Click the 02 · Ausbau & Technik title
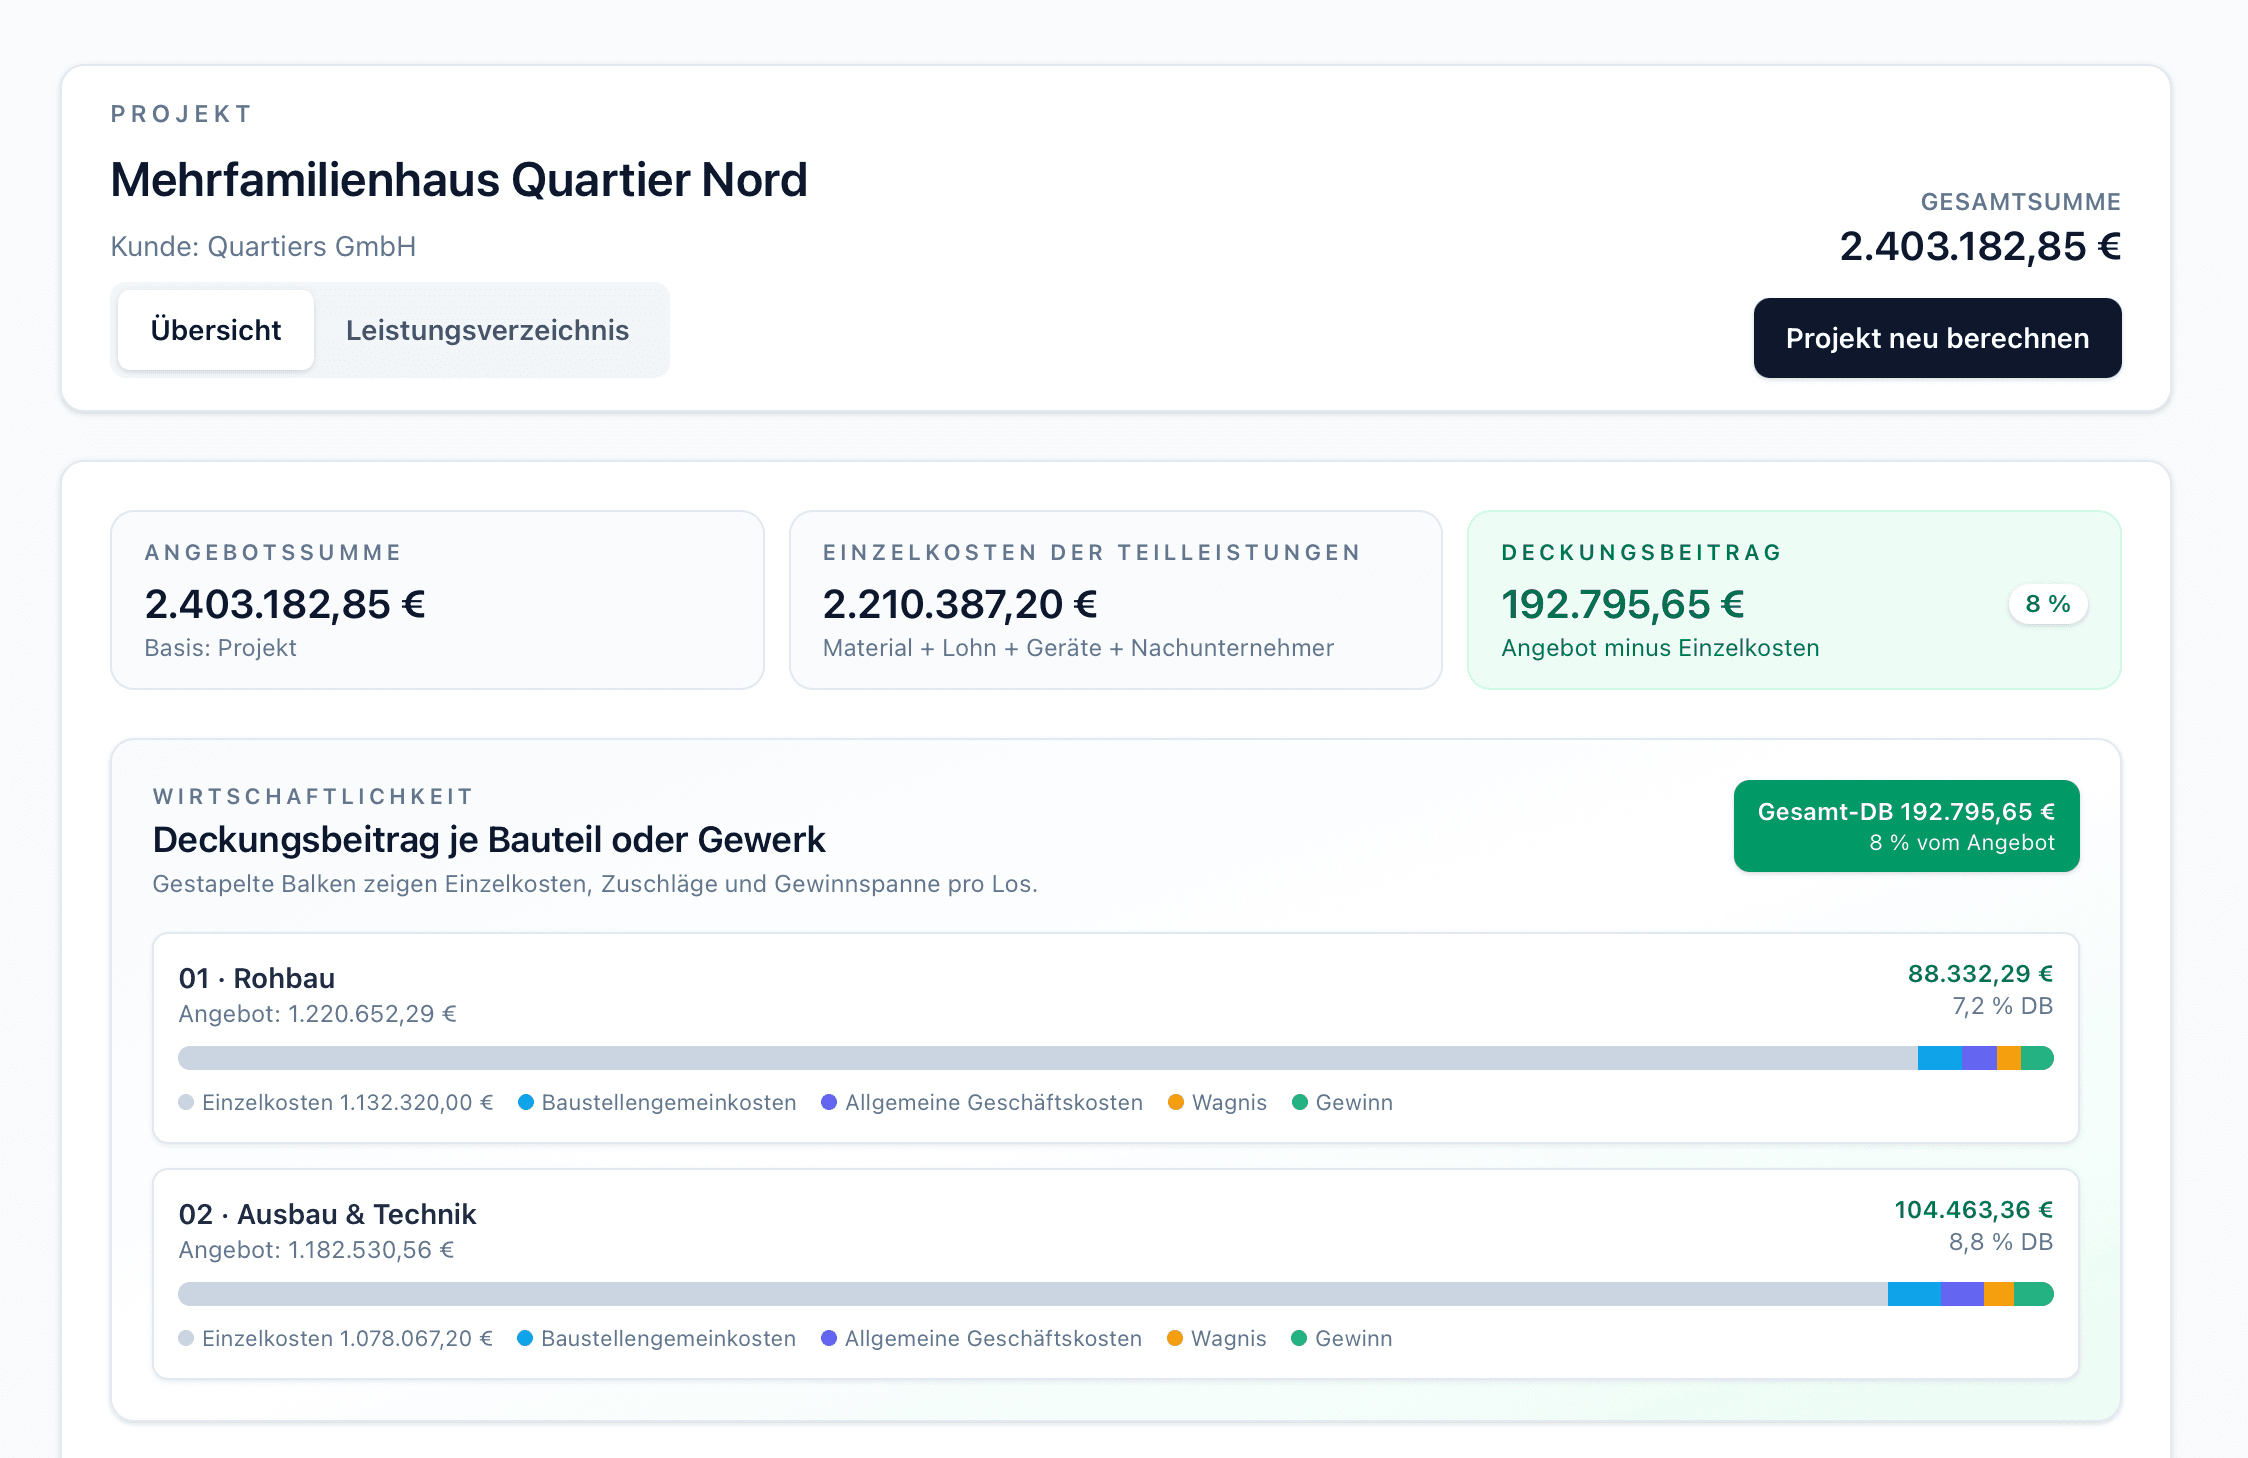The image size is (2248, 1458). 327,1214
